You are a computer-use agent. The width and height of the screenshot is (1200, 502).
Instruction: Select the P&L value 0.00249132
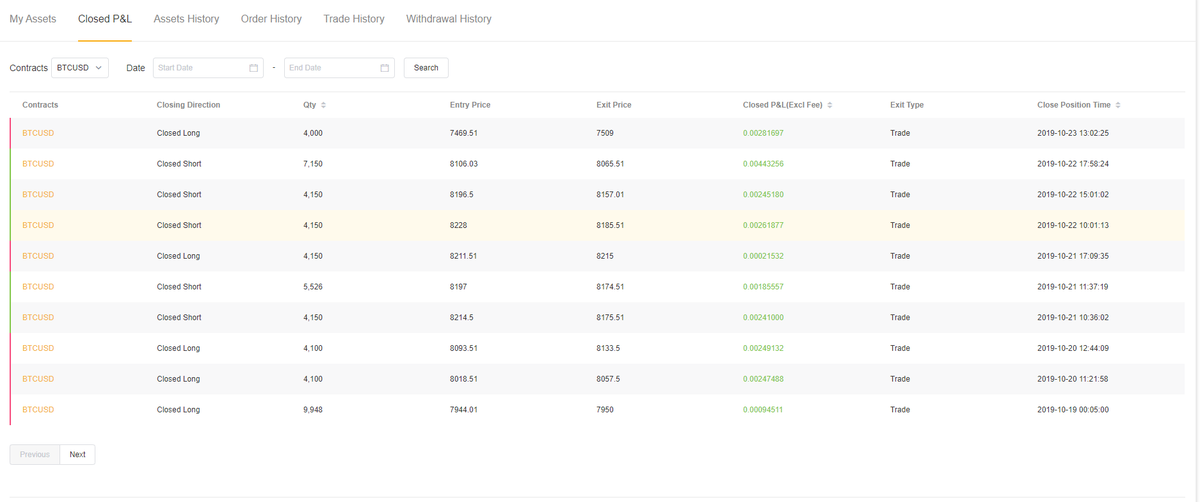click(763, 348)
